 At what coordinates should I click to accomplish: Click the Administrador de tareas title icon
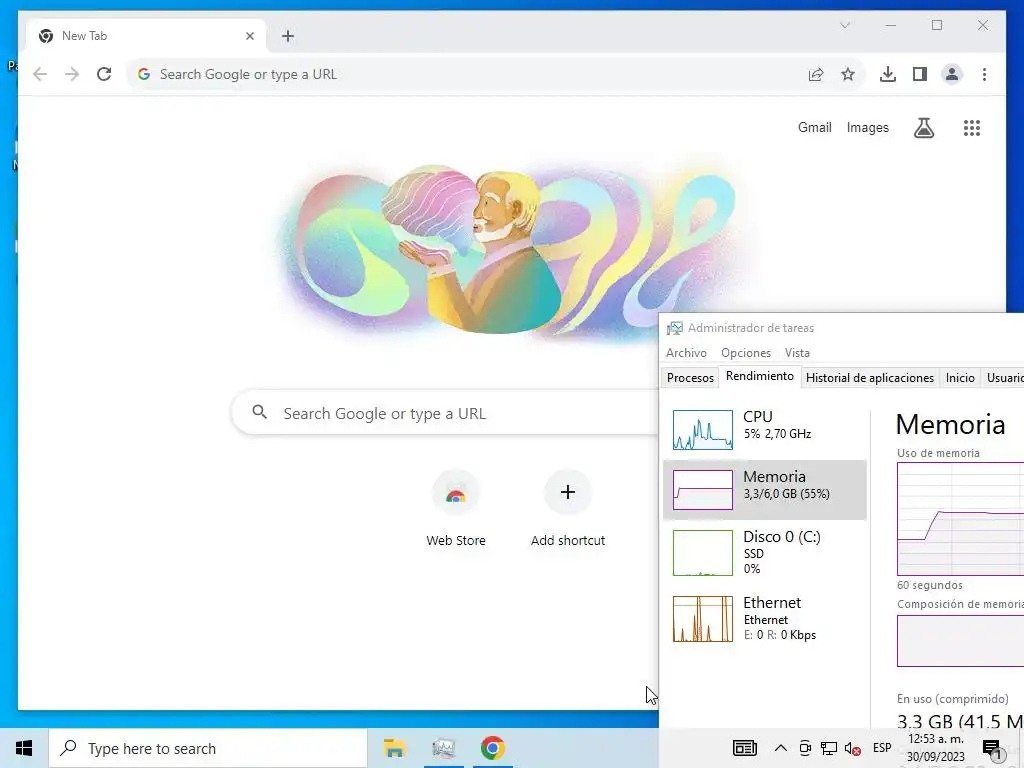675,328
